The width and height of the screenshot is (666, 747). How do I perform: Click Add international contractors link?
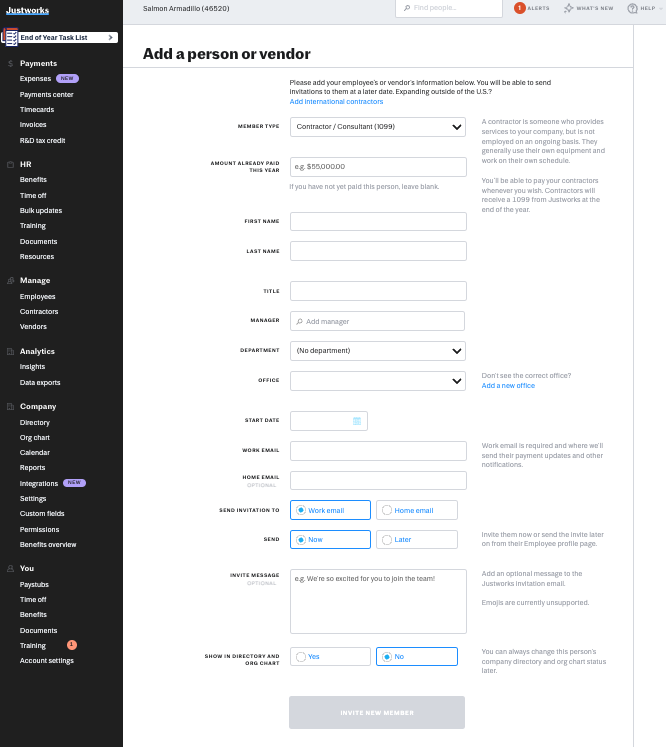coord(336,101)
